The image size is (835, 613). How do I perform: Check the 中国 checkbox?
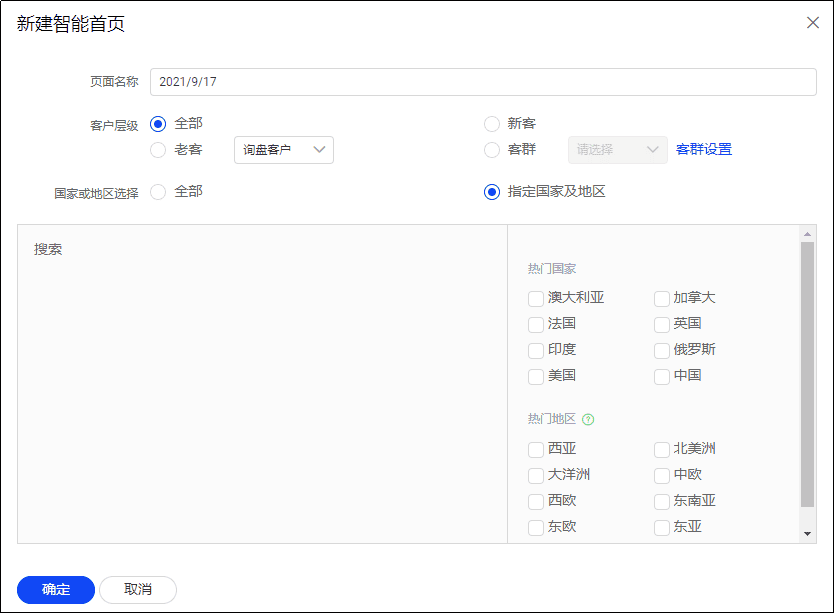[661, 376]
